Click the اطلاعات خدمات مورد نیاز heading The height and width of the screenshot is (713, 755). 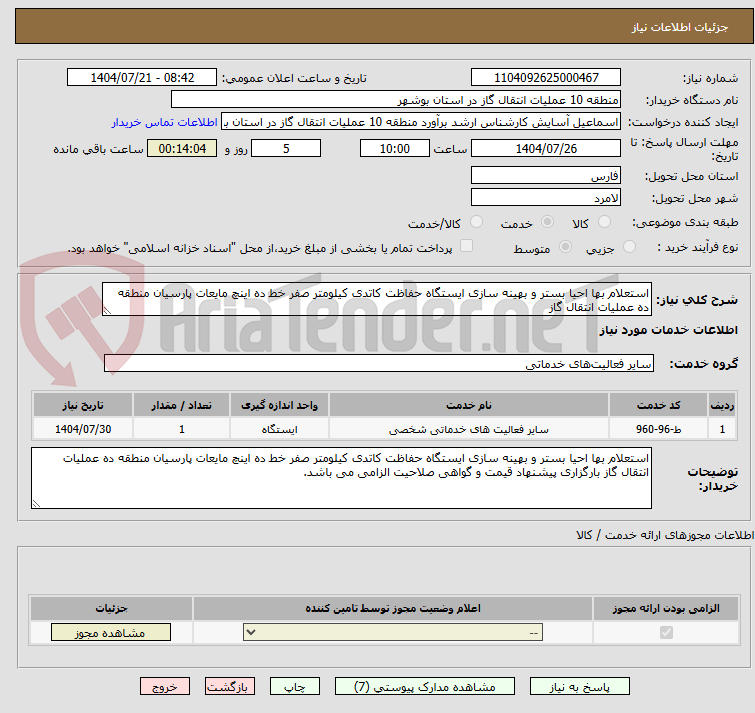668,330
